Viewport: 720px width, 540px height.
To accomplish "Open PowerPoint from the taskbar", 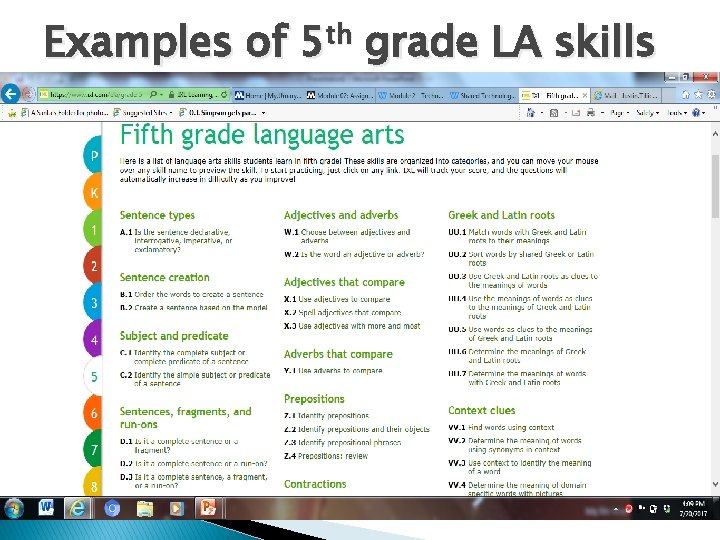I will [x=208, y=508].
